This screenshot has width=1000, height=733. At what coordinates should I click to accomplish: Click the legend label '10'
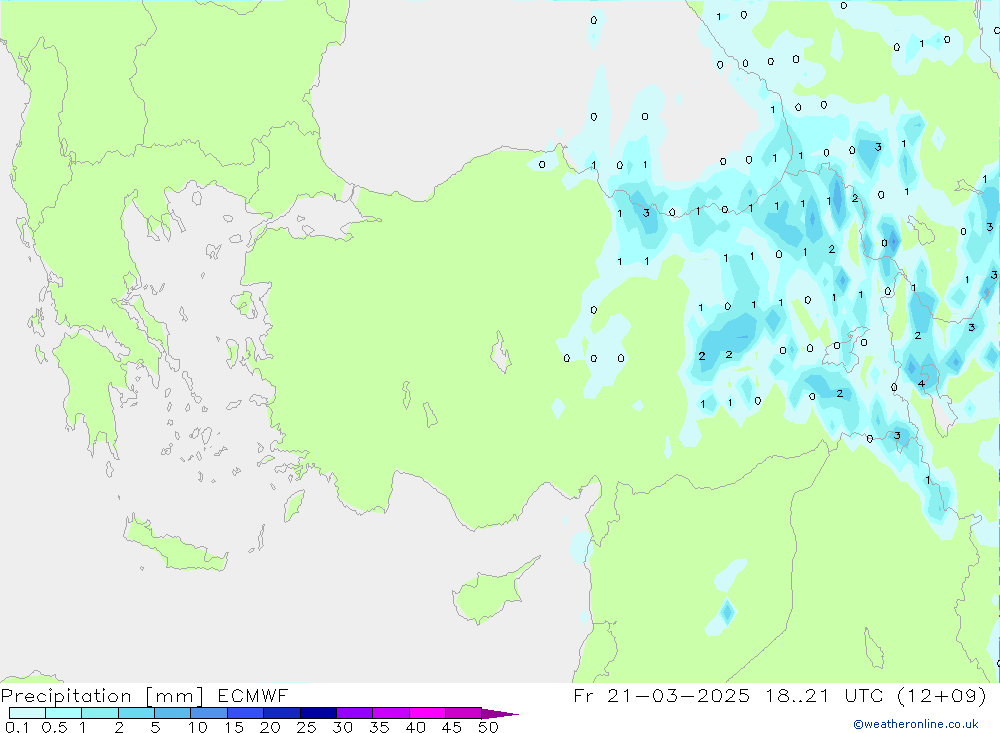click(x=198, y=727)
